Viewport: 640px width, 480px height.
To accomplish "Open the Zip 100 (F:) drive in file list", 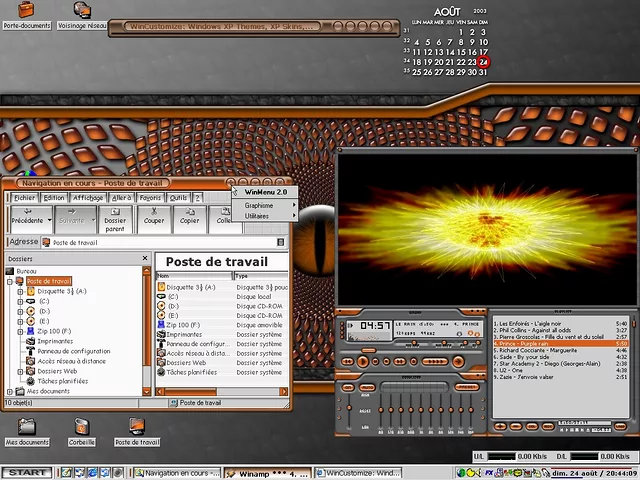I will [184, 325].
